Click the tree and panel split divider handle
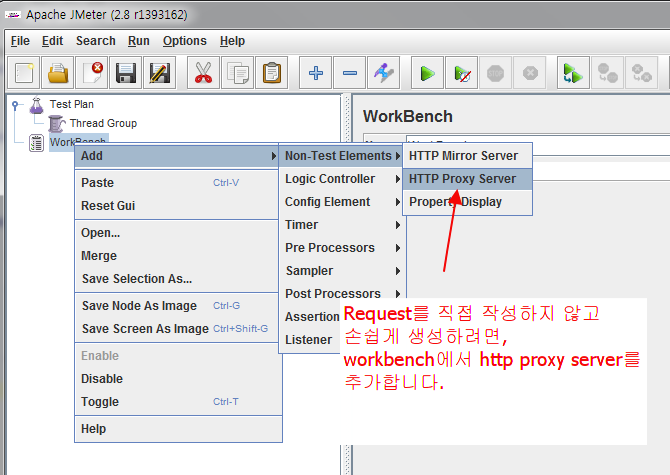Image resolution: width=670 pixels, height=475 pixels. point(347,282)
